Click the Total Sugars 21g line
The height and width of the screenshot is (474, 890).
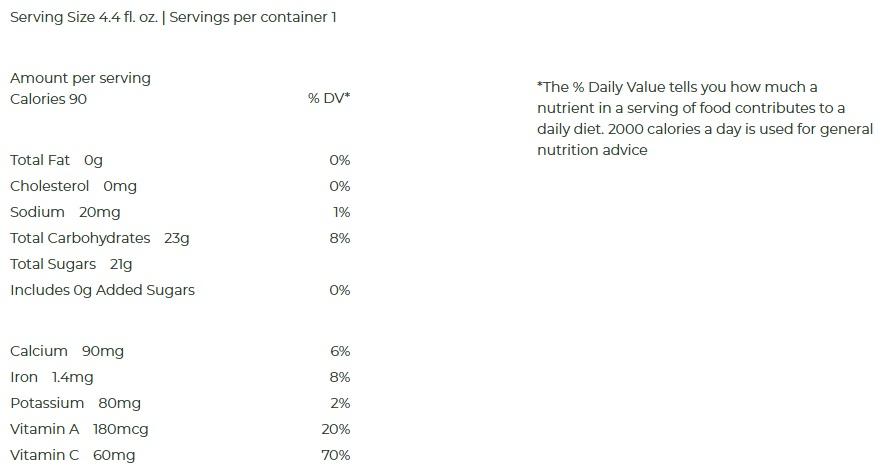[x=71, y=265]
